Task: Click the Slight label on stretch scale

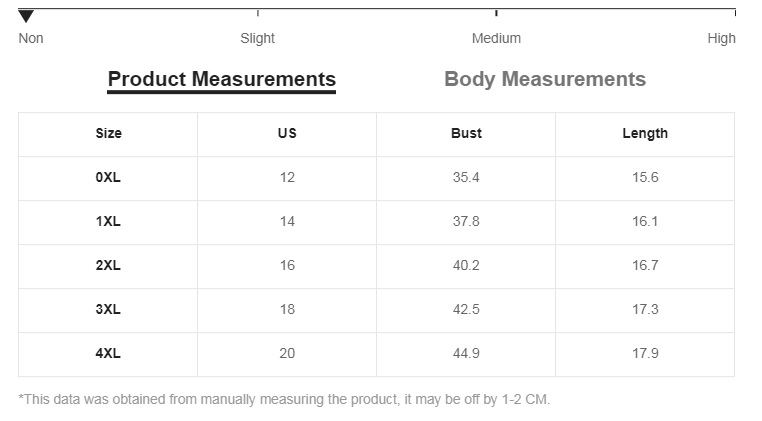Action: pos(257,38)
